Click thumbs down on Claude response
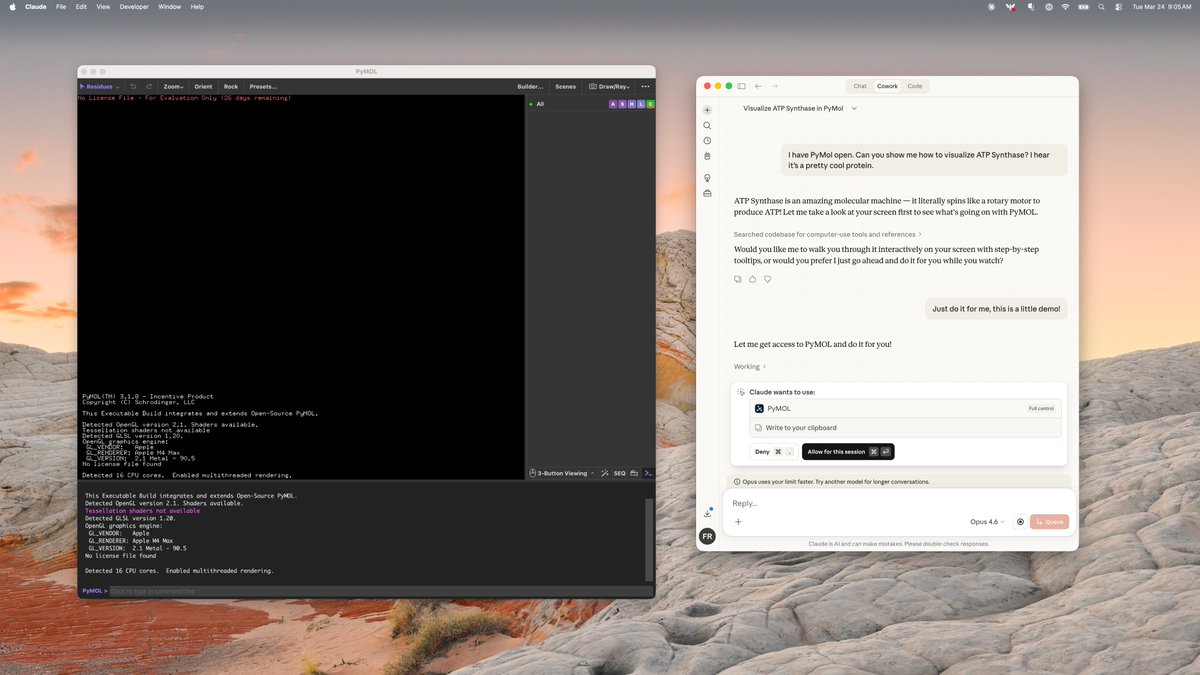 pyautogui.click(x=767, y=279)
